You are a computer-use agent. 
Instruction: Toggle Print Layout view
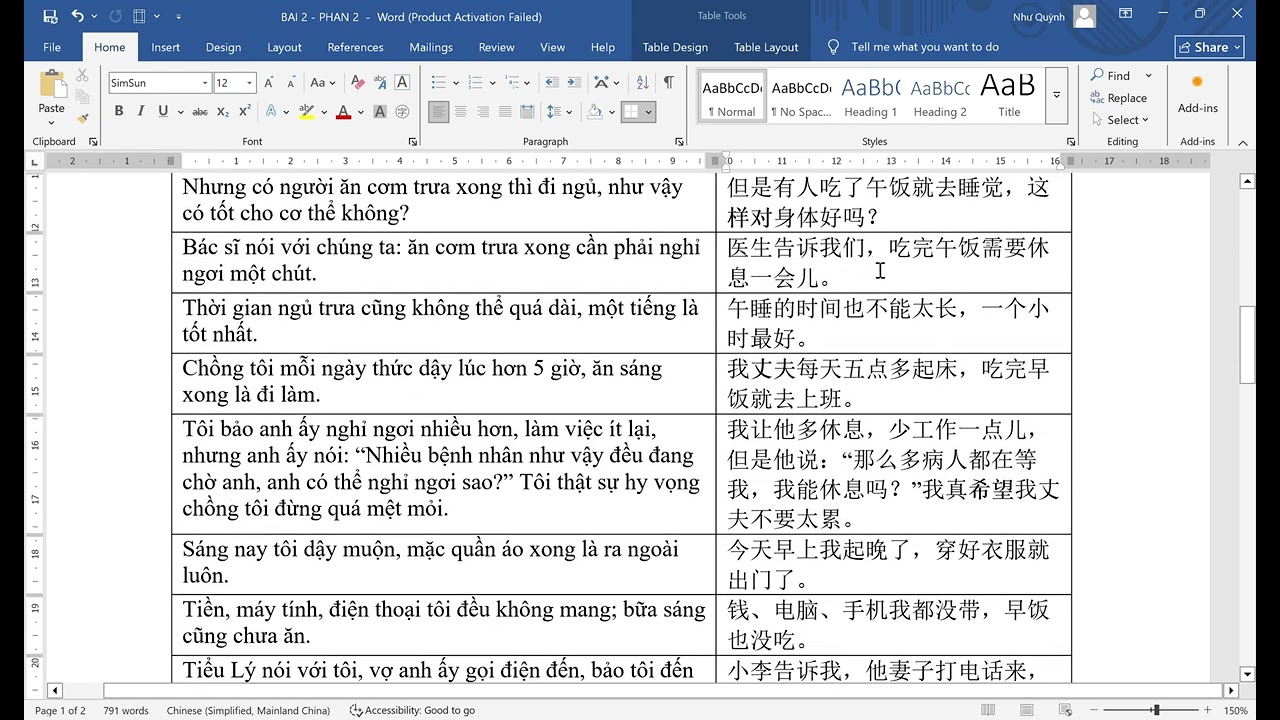[1025, 711]
